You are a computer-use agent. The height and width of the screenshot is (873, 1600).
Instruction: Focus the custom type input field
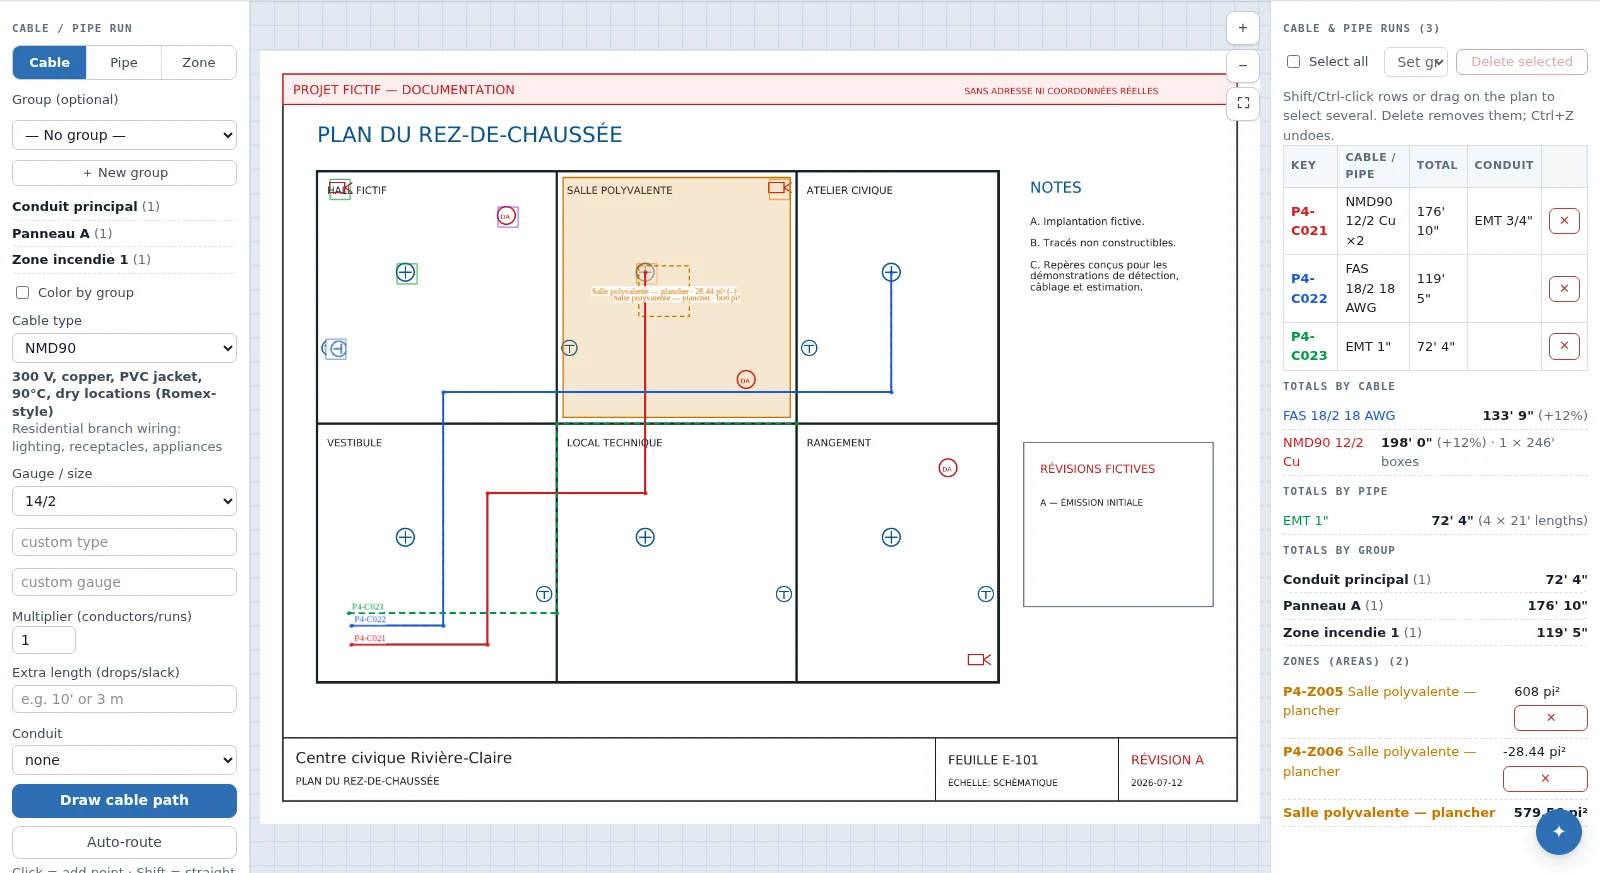[x=124, y=542]
